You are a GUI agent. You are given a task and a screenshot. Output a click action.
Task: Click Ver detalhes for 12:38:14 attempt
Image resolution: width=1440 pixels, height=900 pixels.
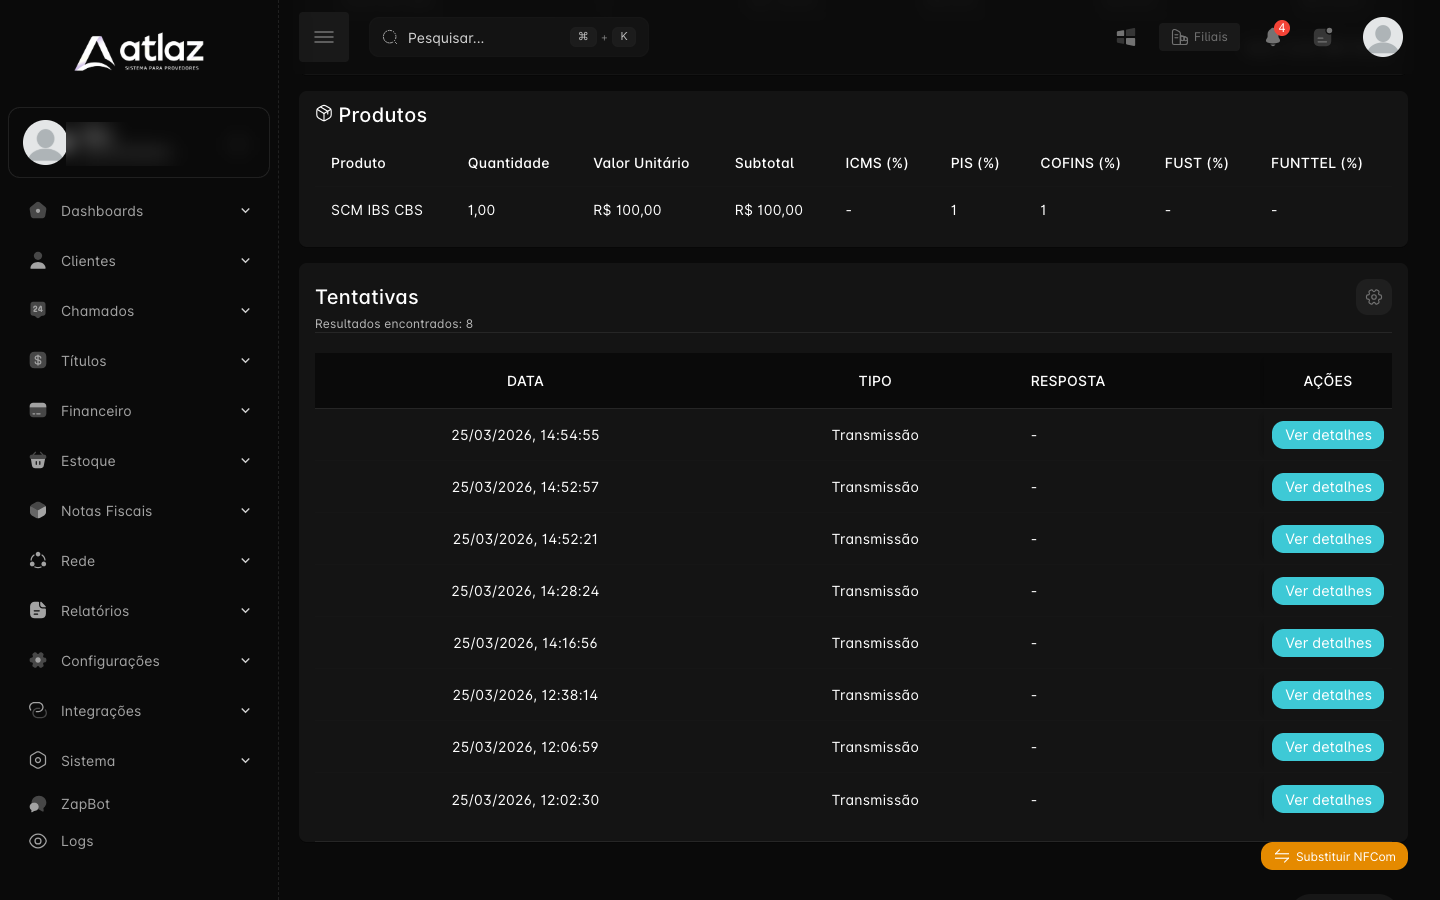point(1328,695)
